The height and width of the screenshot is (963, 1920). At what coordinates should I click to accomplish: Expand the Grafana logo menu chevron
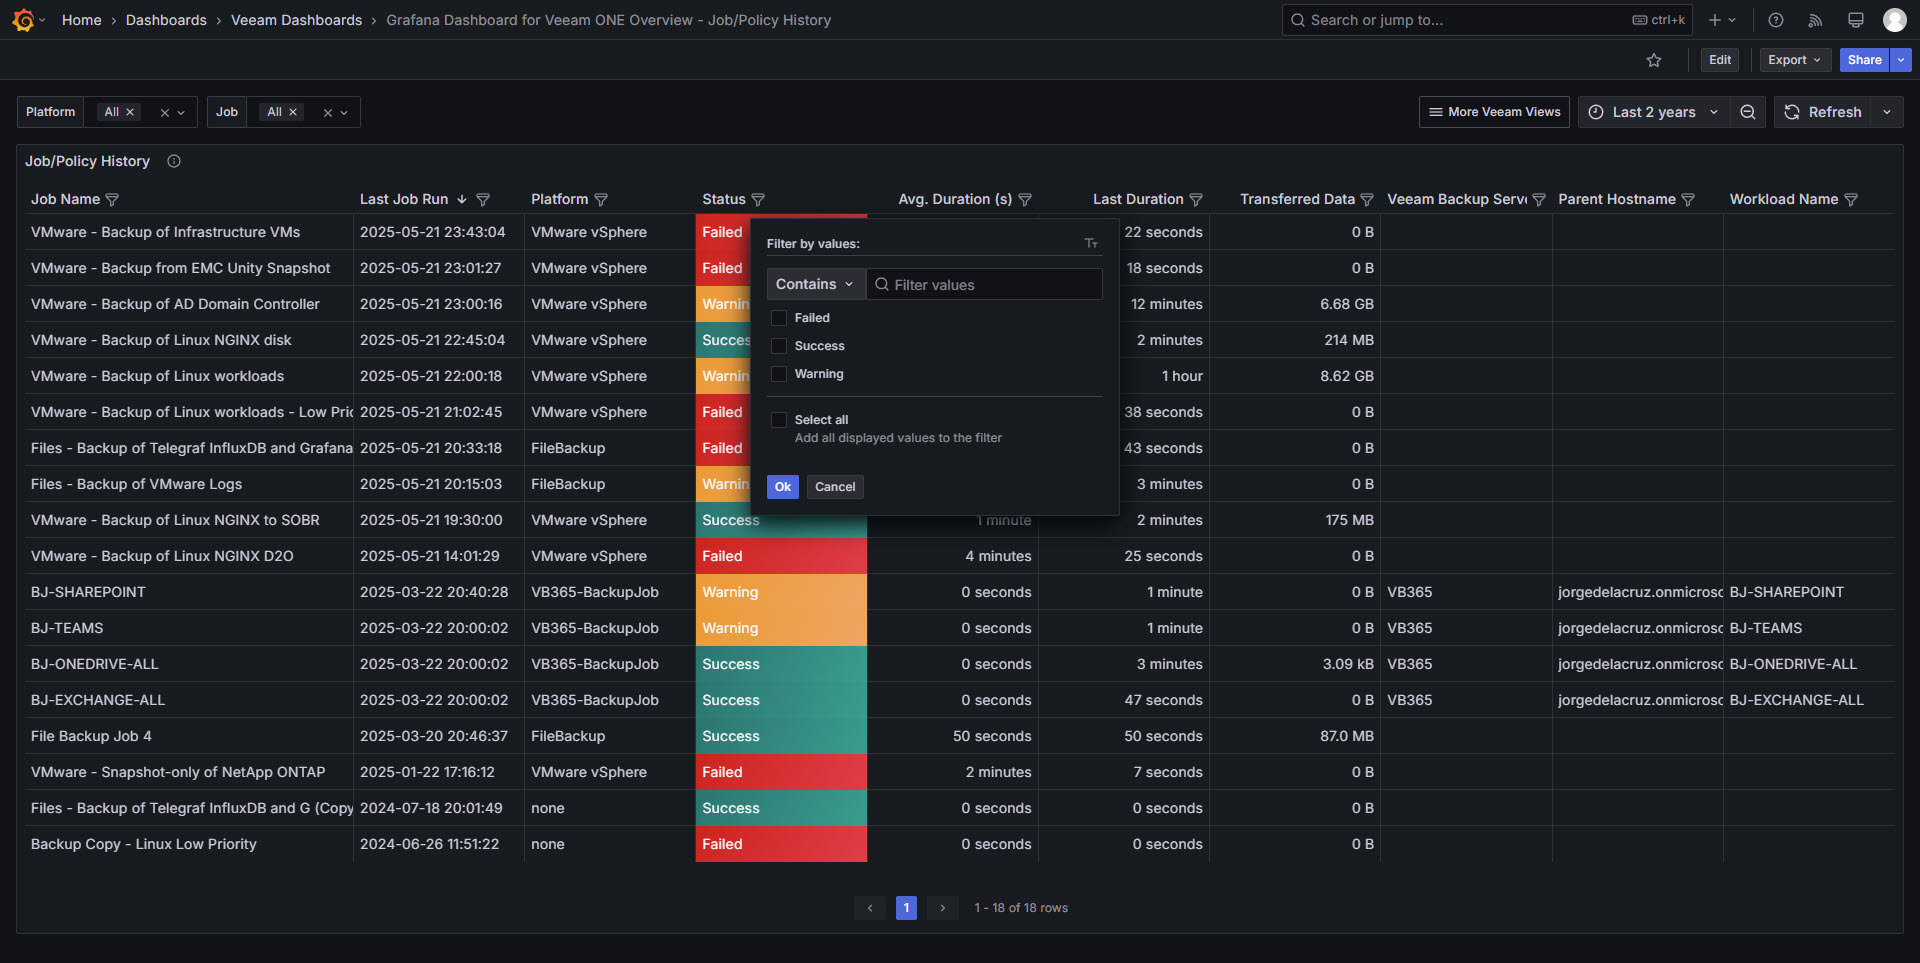[42, 20]
